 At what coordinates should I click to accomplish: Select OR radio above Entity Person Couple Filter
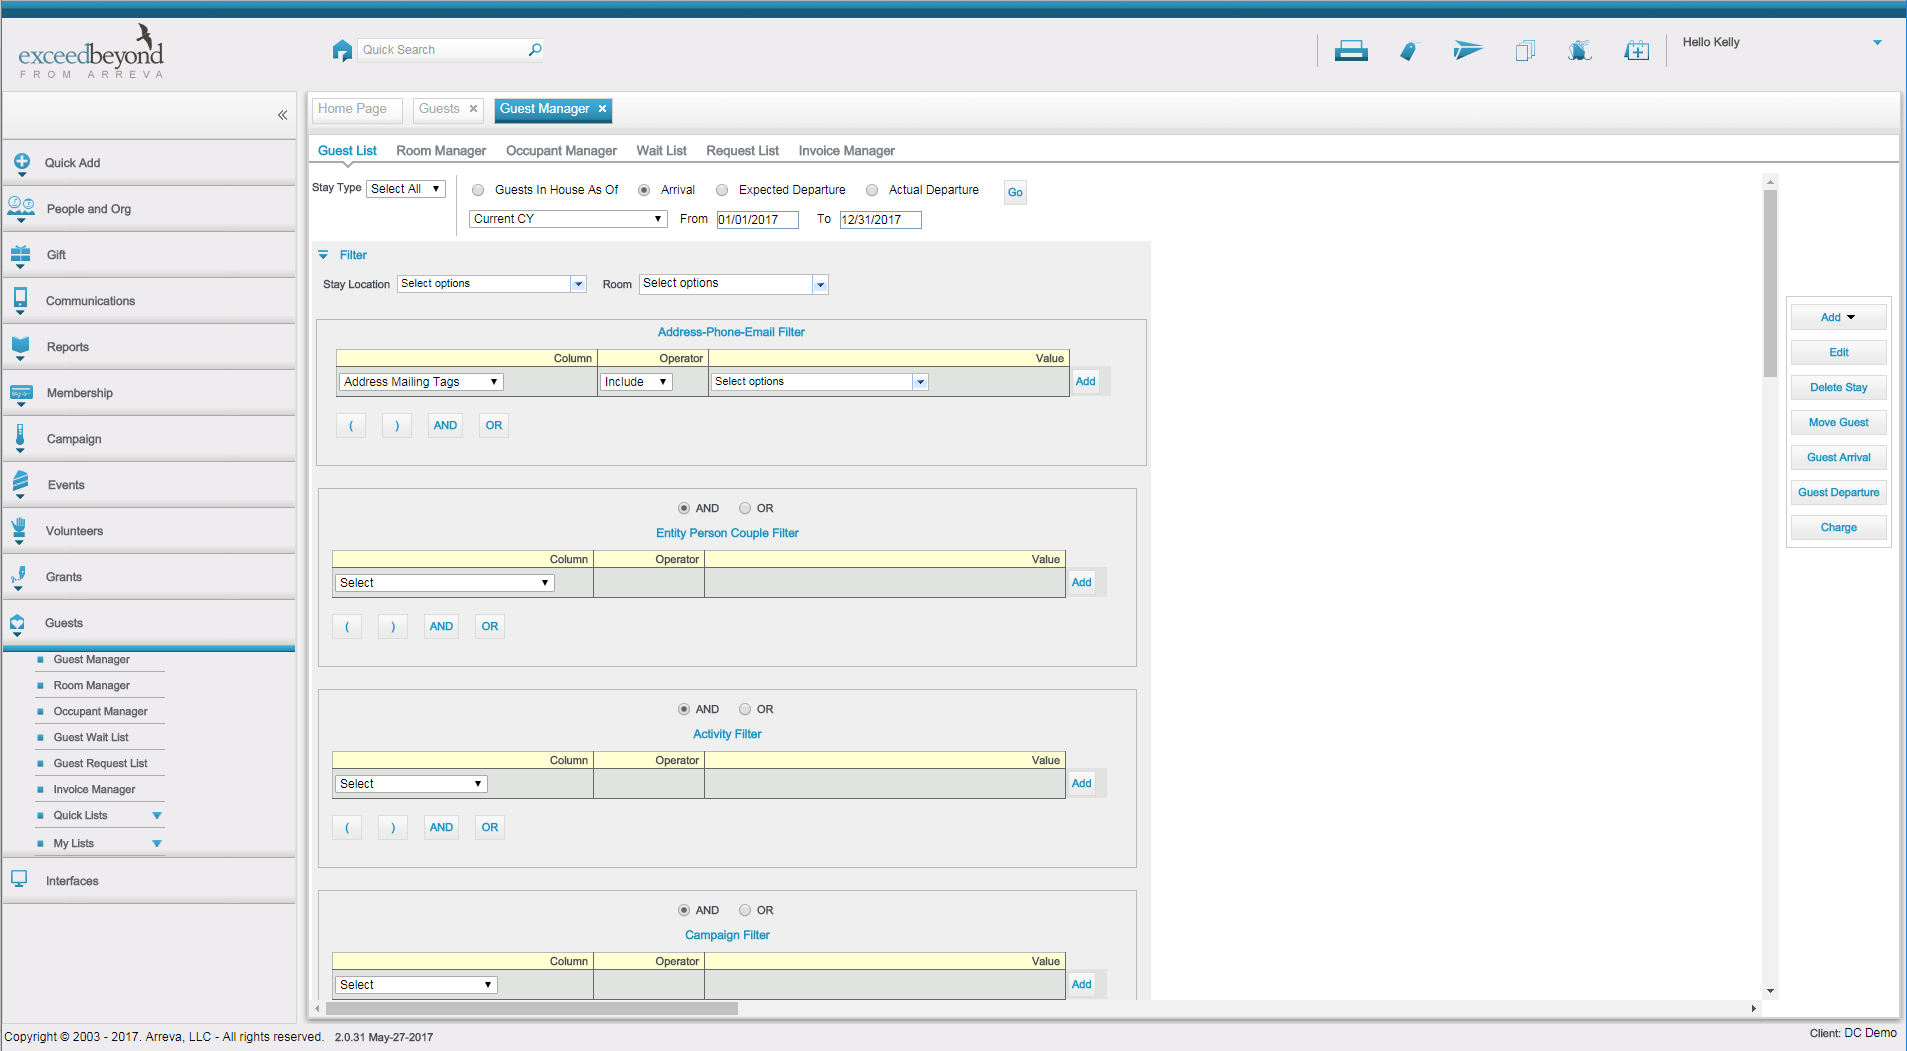tap(745, 508)
